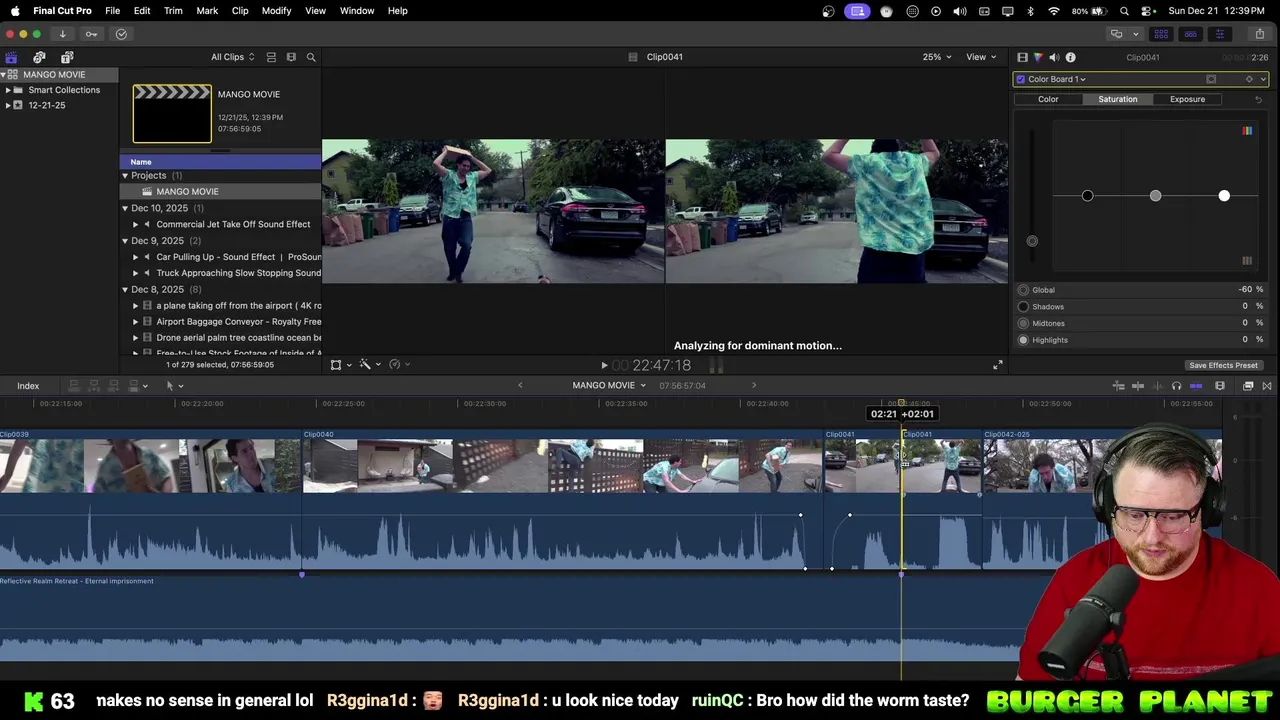Viewport: 1280px width, 720px height.
Task: Select the black shadows saturation puck
Action: pos(1088,196)
